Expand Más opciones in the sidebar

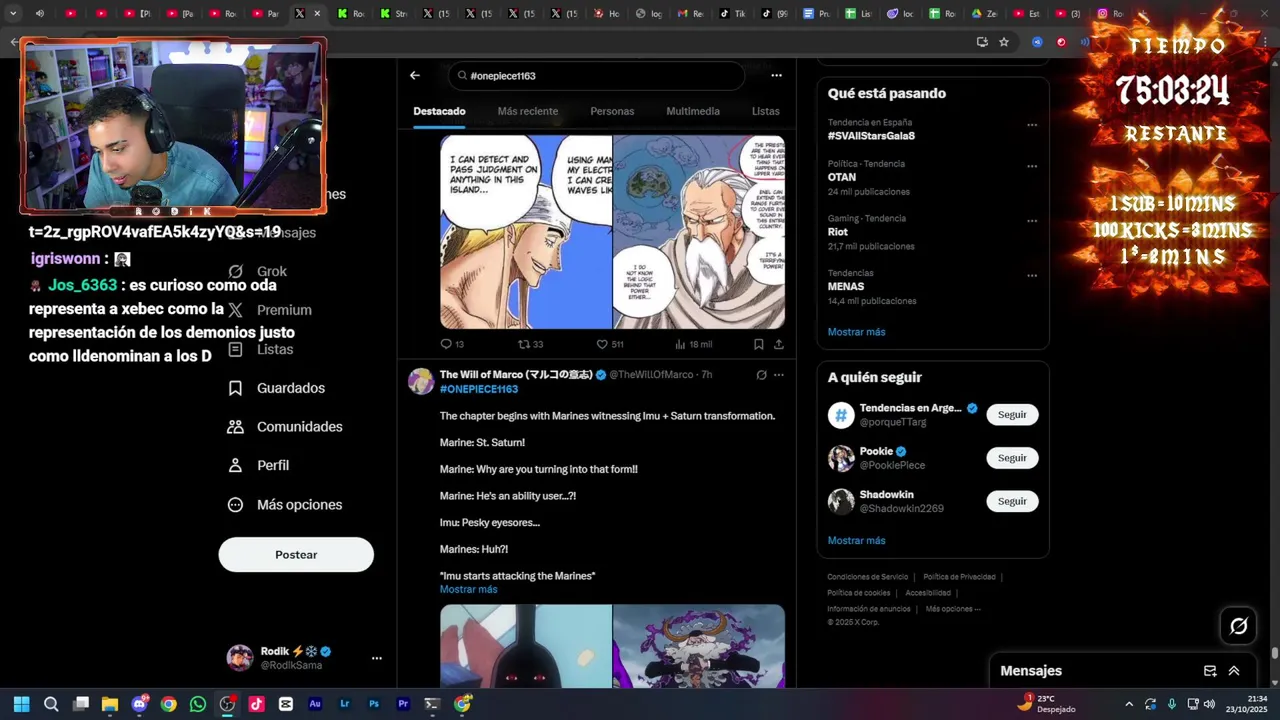[x=285, y=505]
